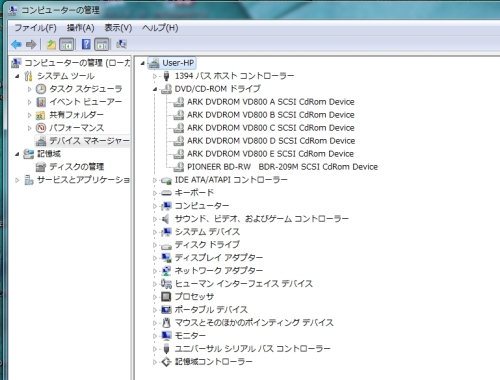Image resolution: width=500 pixels, height=380 pixels.
Task: Click the Back arrow toolbar icon
Action: point(16,44)
